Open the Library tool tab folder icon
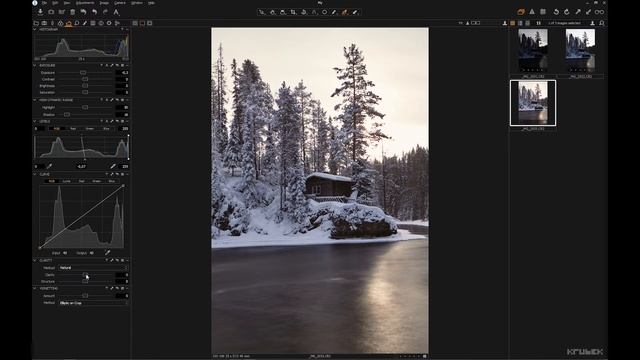Screen dimensions: 640x360 (x=36, y=23)
